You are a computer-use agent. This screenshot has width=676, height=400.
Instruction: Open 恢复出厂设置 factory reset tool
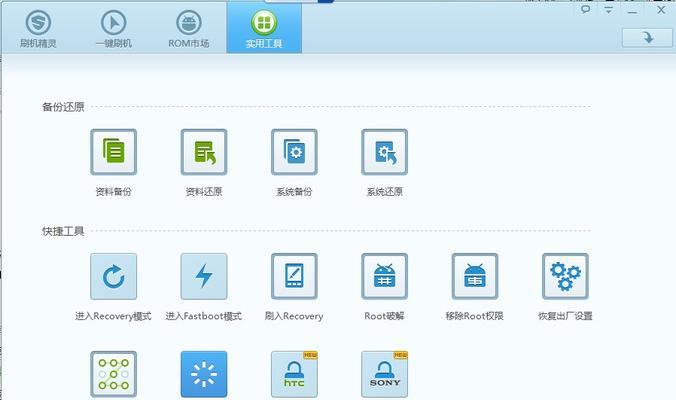pos(565,276)
